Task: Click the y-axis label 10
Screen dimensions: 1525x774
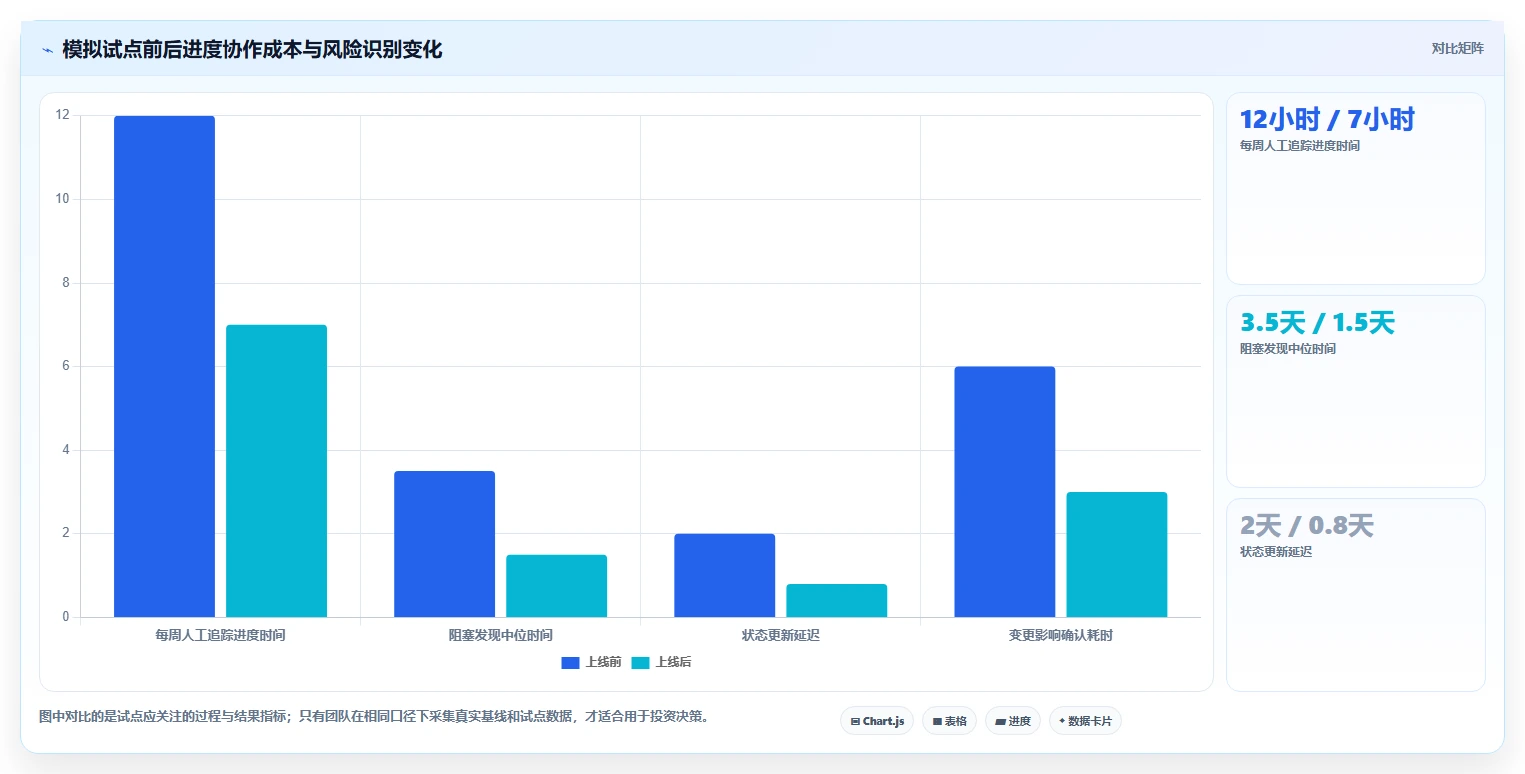Action: [x=63, y=199]
